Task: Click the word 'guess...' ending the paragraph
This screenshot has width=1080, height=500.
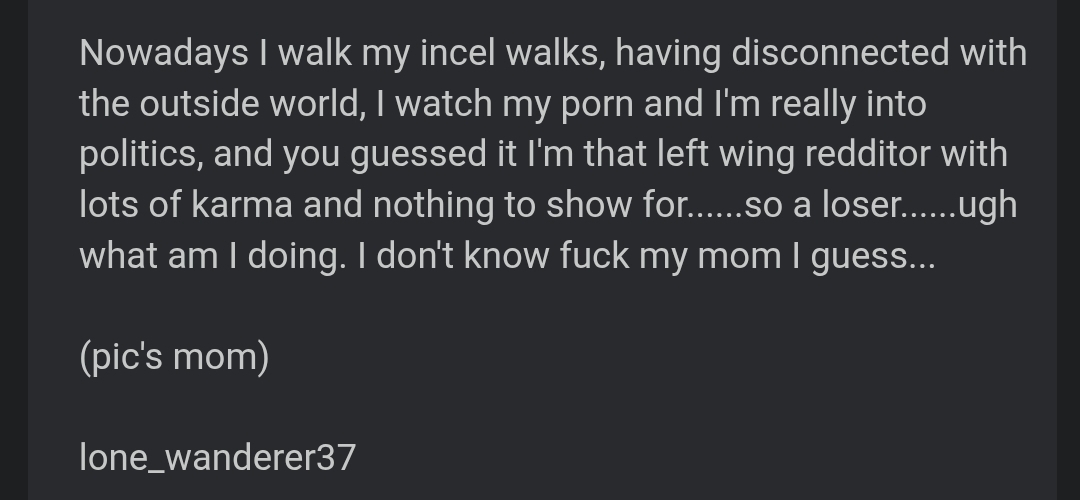Action: coord(873,257)
